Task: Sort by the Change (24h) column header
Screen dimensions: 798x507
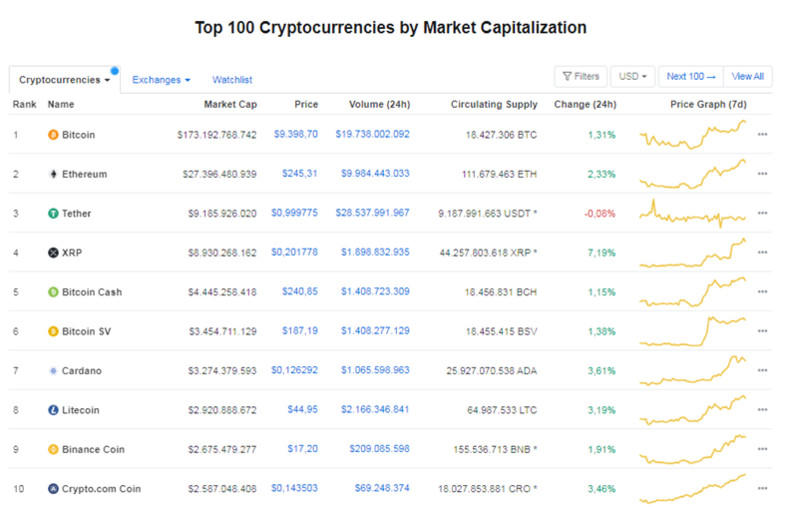Action: (587, 104)
